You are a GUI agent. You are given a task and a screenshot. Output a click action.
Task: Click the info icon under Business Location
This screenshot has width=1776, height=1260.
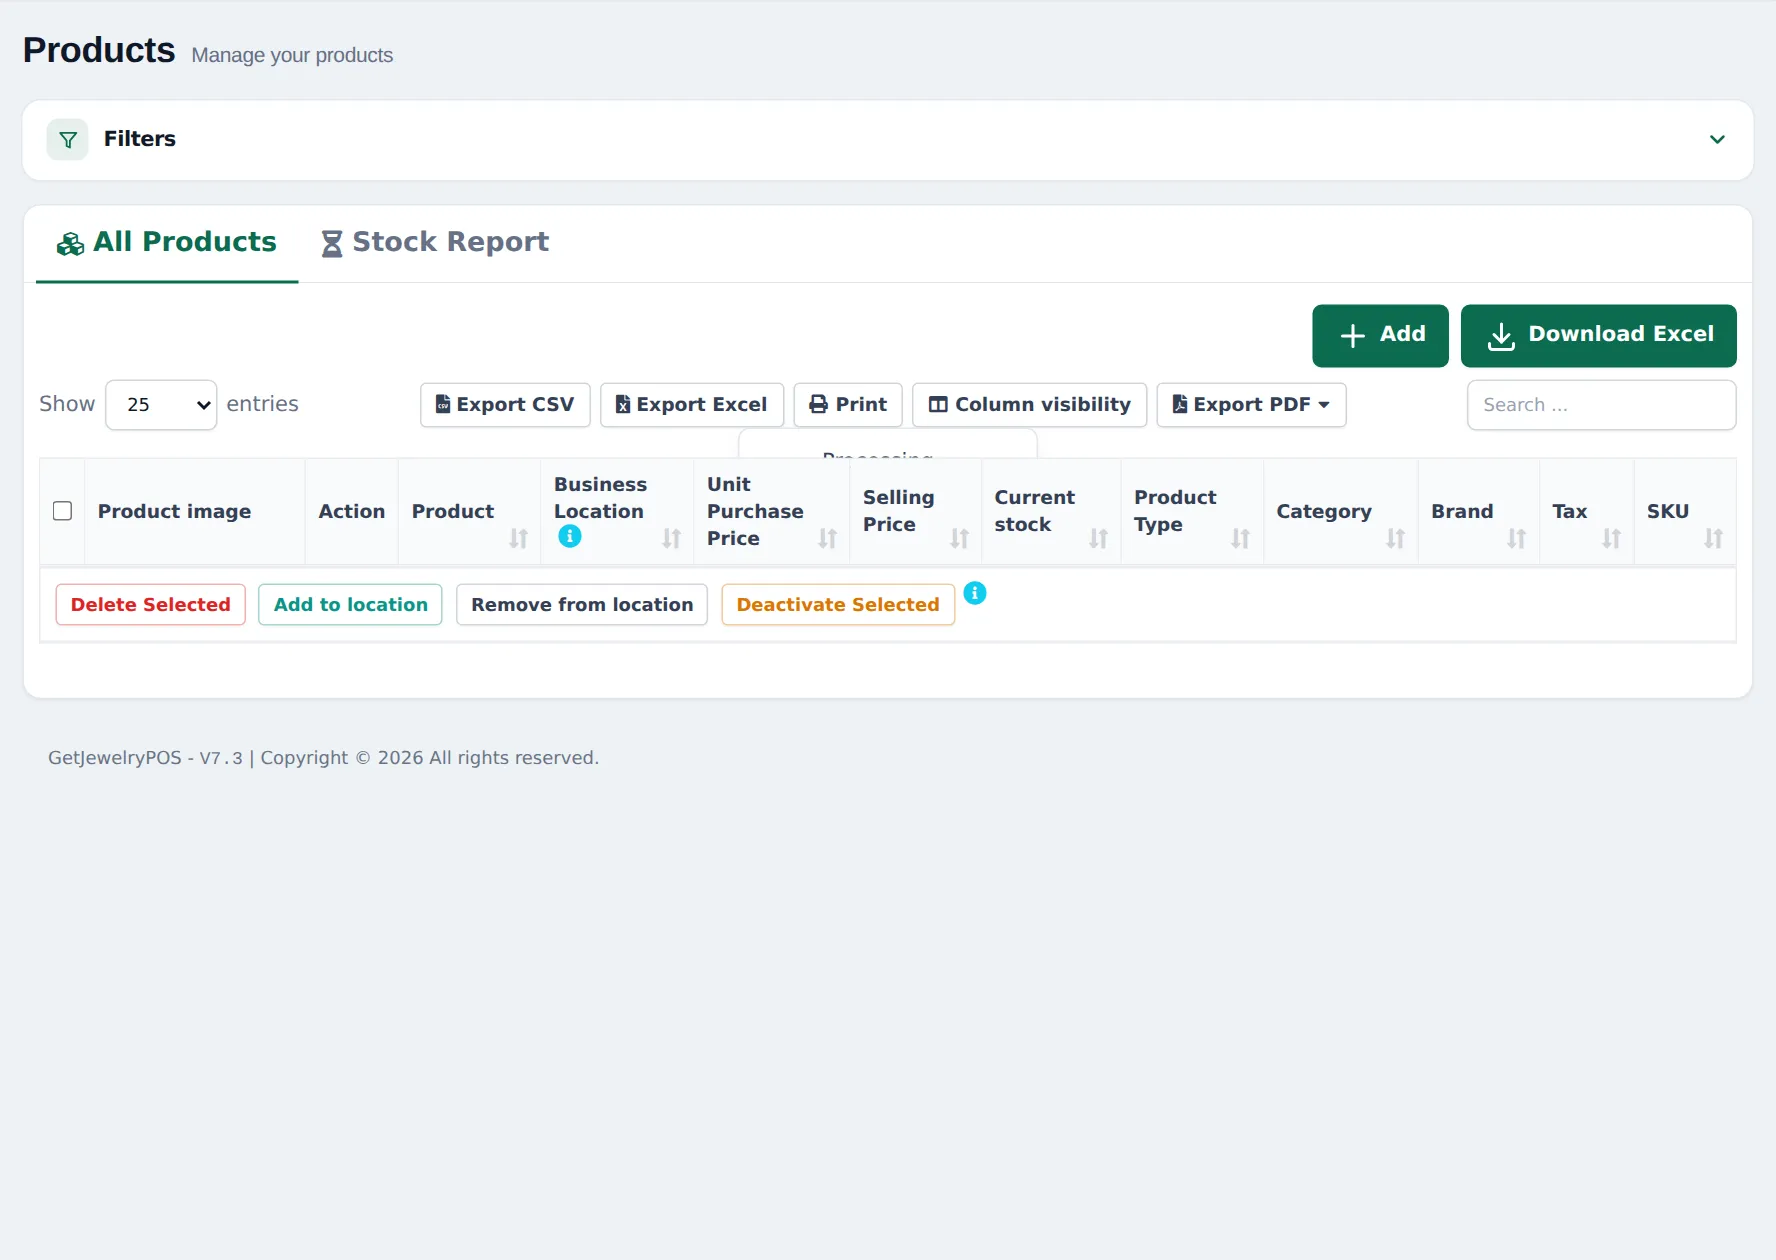[570, 537]
